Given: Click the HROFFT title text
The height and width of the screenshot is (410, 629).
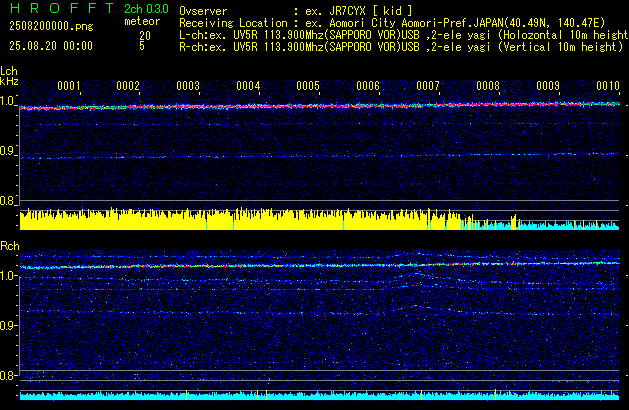Looking at the screenshot, I should [62, 8].
